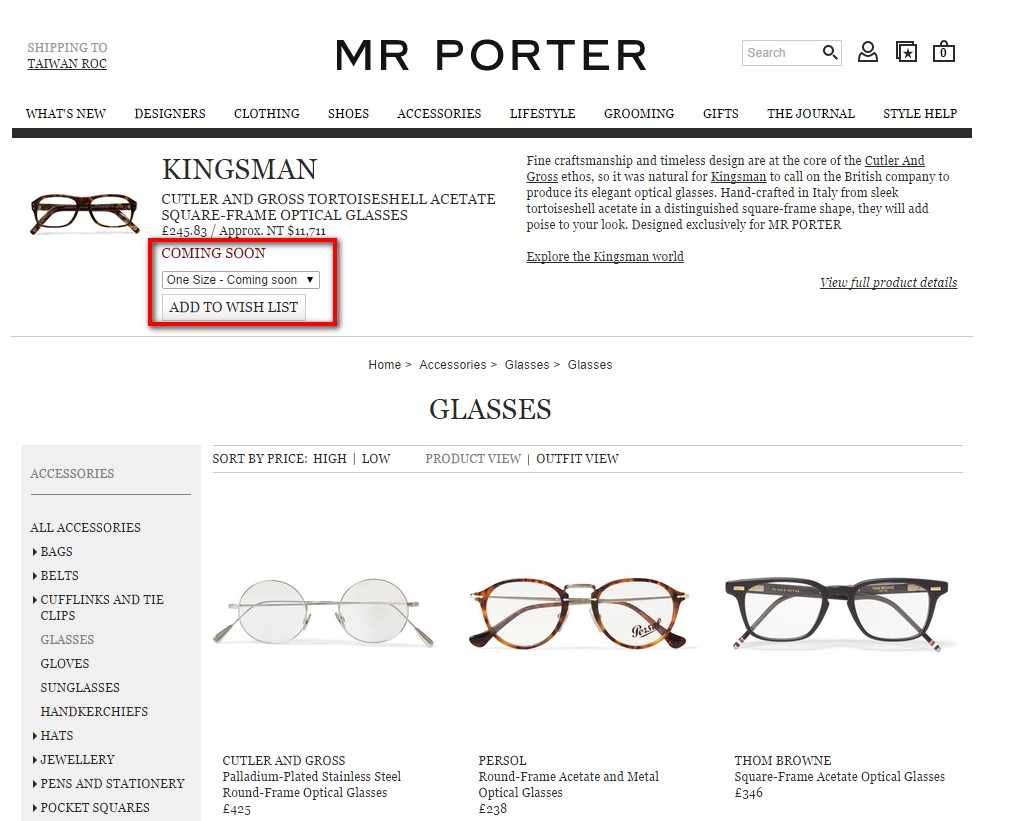This screenshot has width=1027, height=821.
Task: Open the wish list star icon
Action: 906,52
